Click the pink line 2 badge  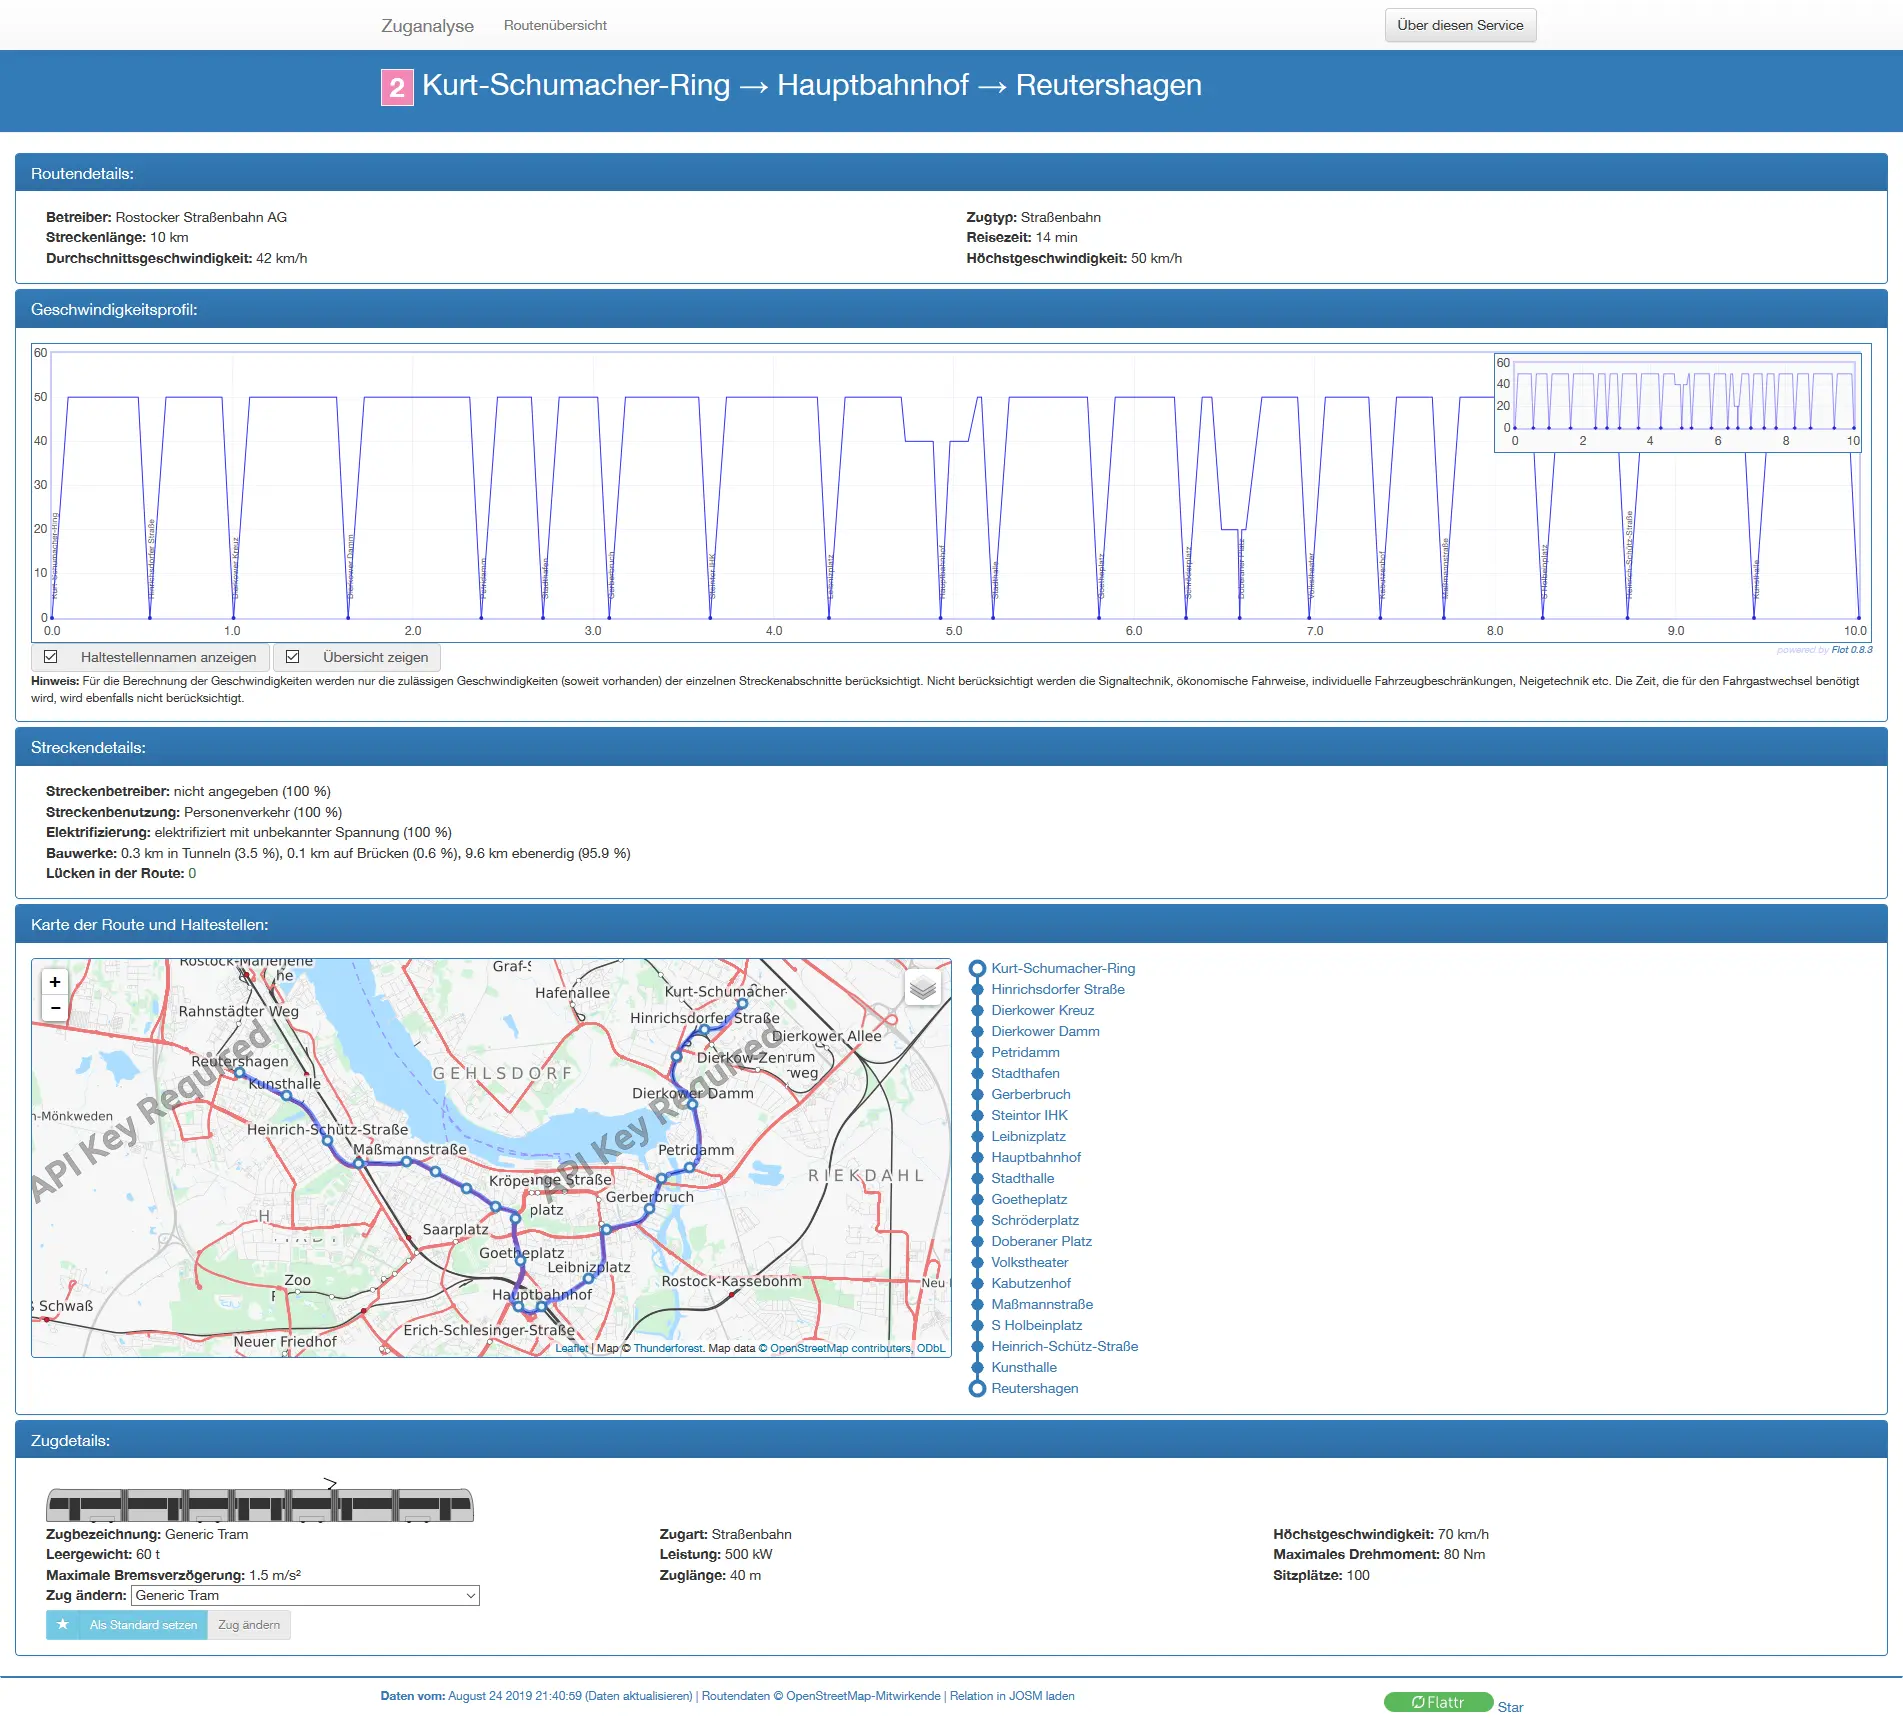[x=397, y=87]
